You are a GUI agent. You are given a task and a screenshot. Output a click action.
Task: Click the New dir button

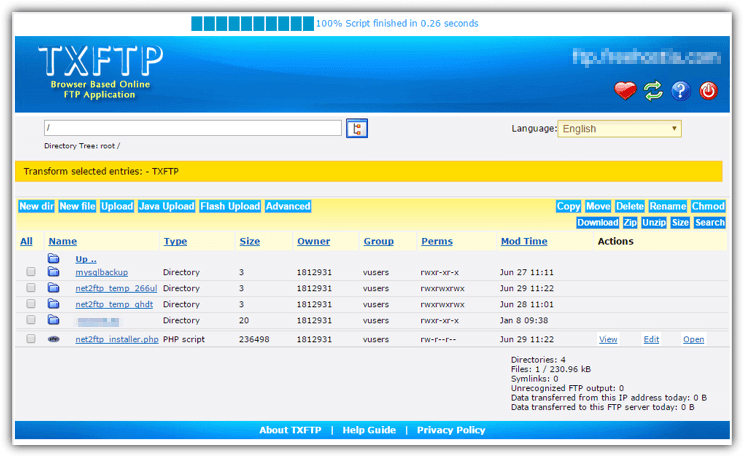coord(37,206)
